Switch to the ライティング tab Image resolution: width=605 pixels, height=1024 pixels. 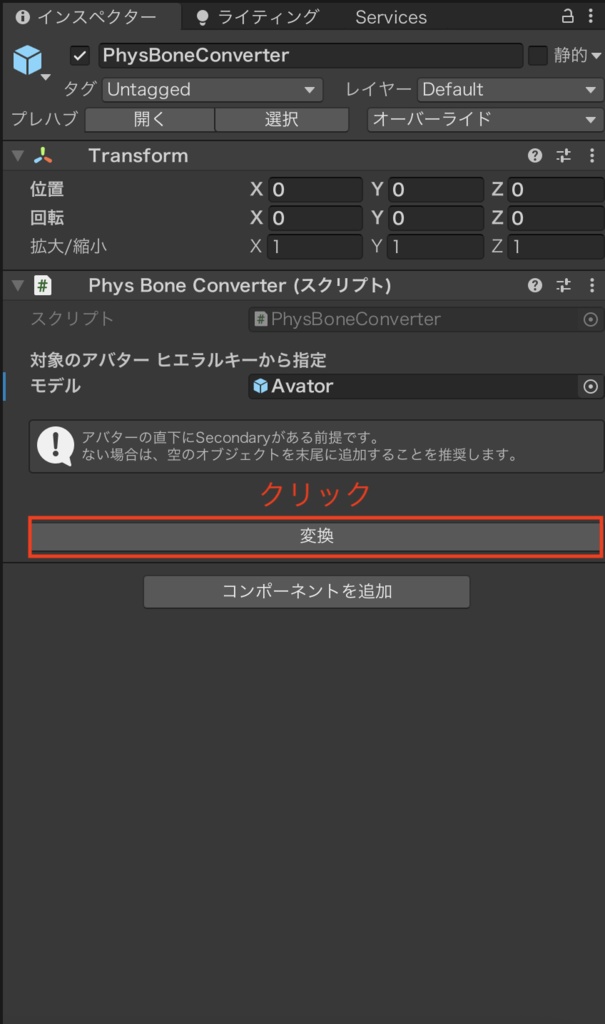coord(259,17)
